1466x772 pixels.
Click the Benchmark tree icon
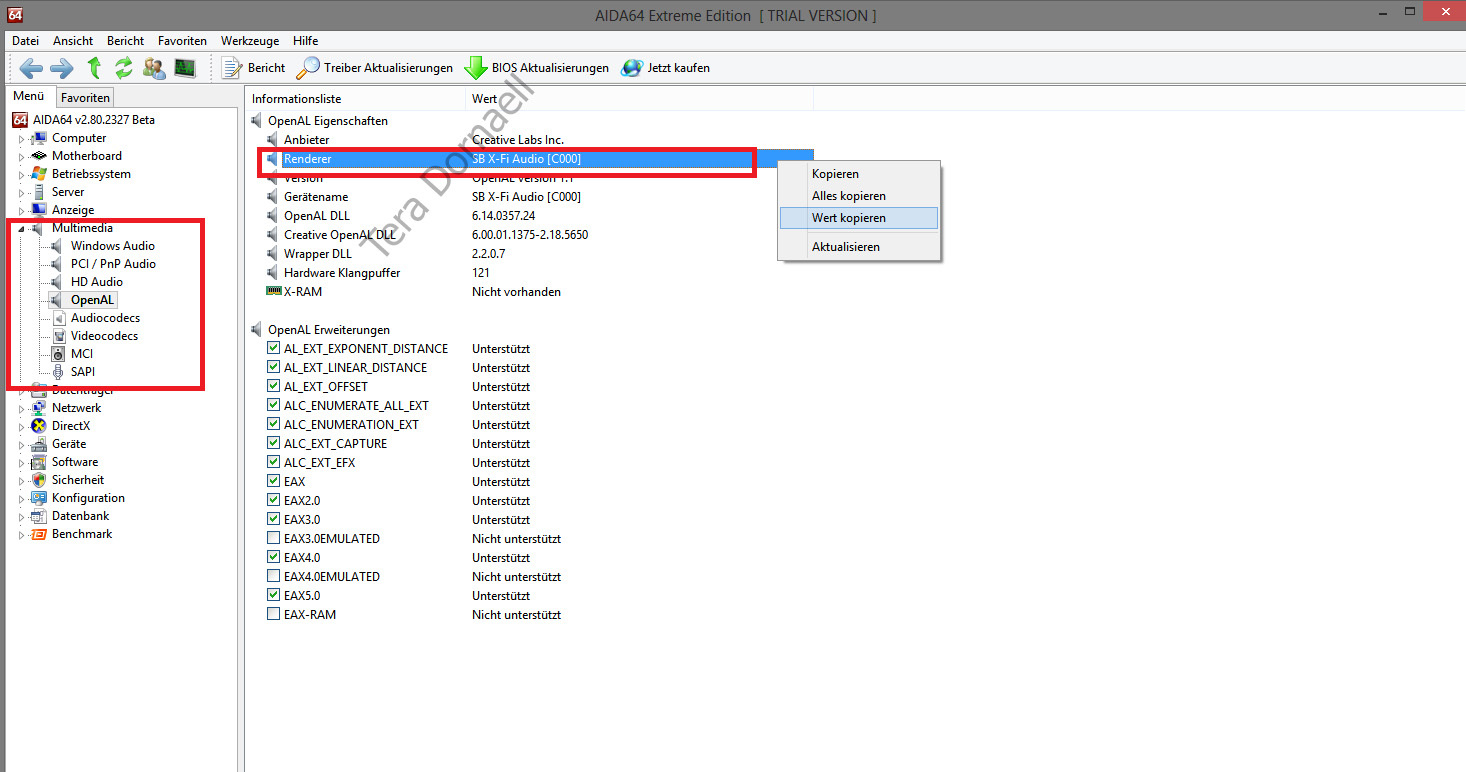click(x=39, y=534)
